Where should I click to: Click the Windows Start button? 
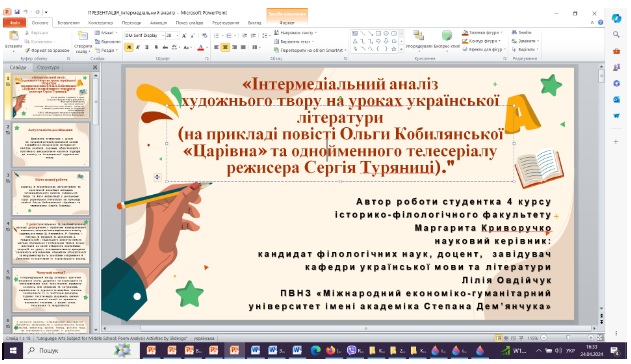[x=13, y=351]
